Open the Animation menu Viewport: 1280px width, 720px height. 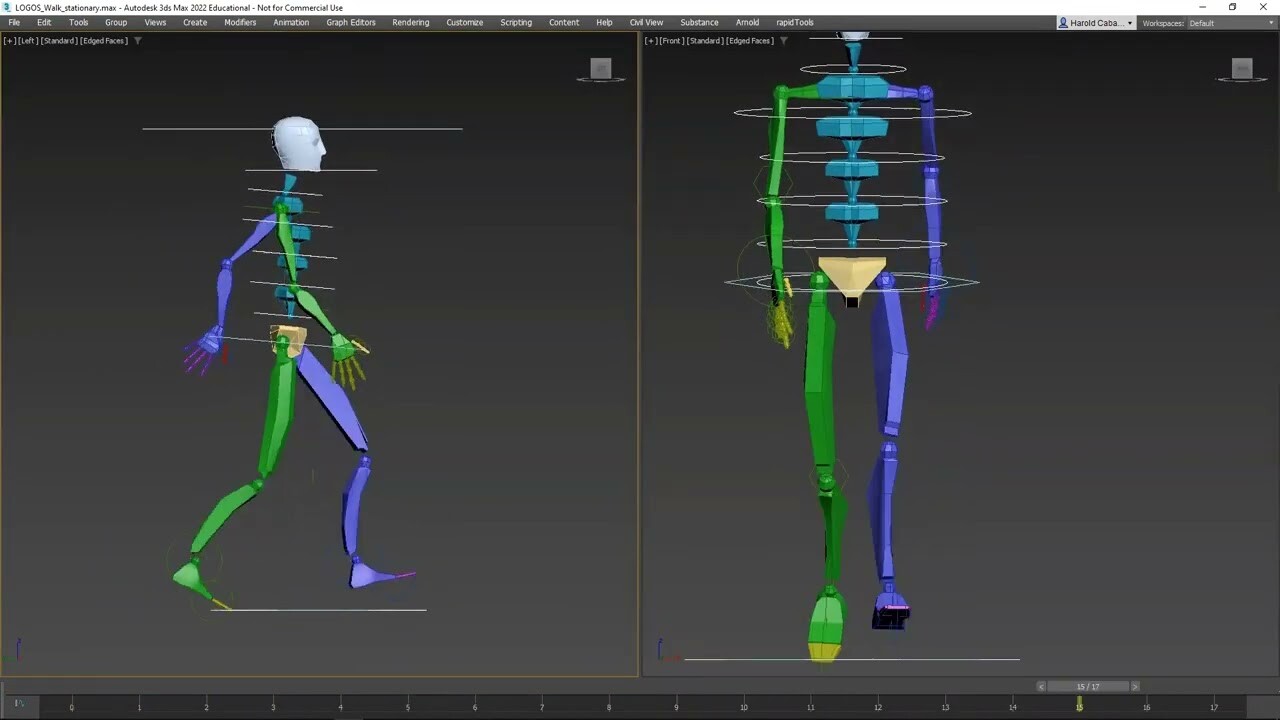pos(291,22)
